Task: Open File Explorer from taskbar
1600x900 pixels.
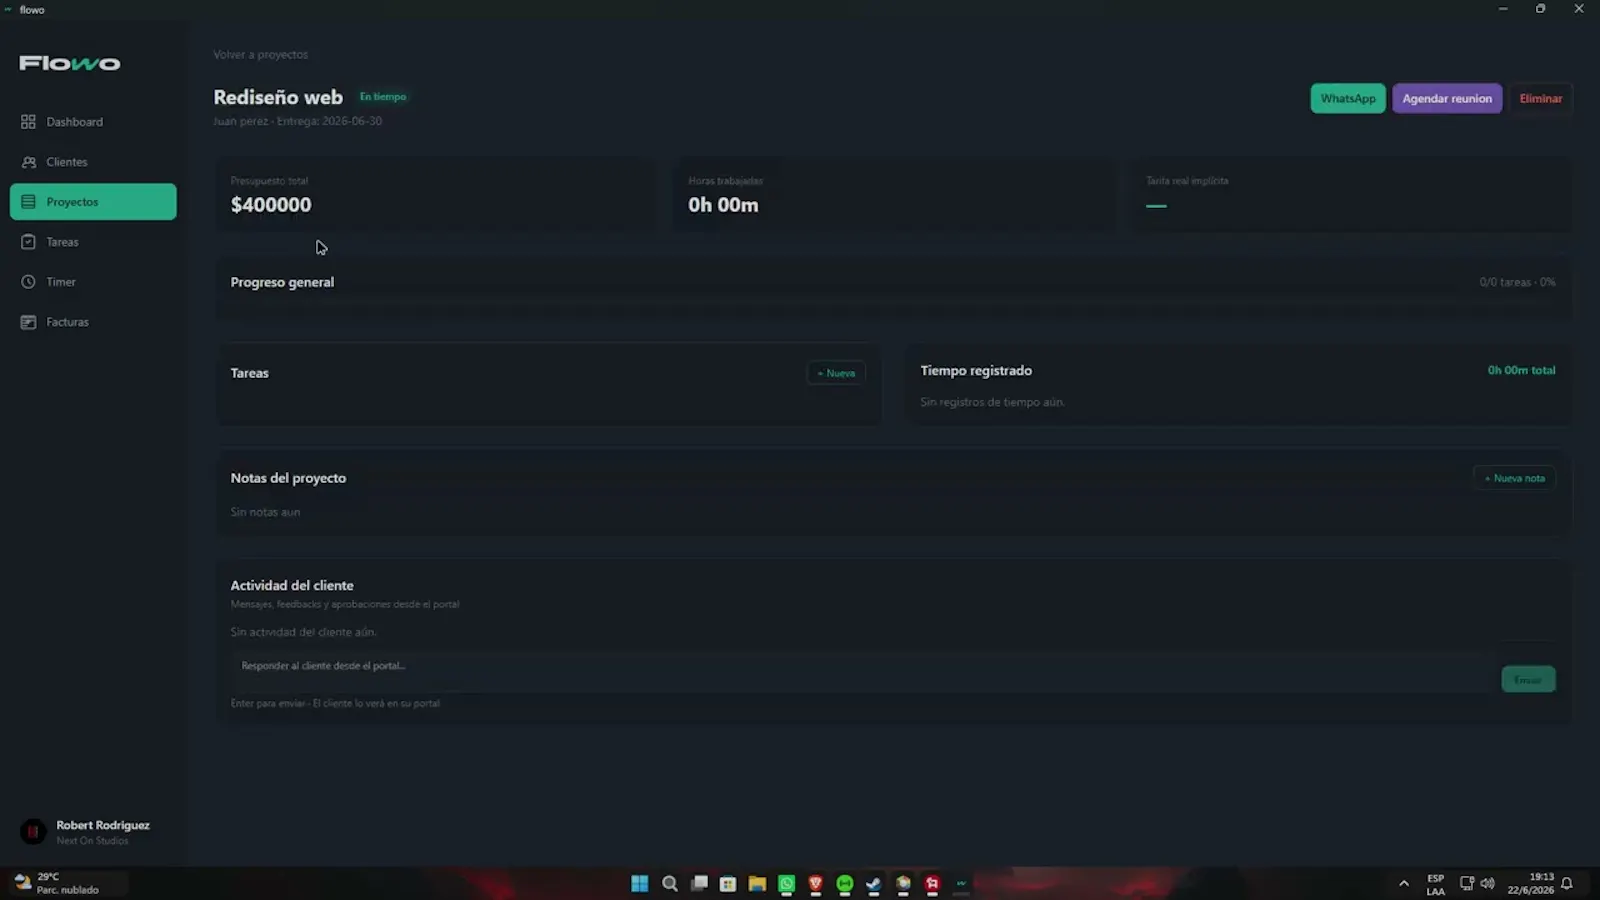Action: pyautogui.click(x=757, y=884)
